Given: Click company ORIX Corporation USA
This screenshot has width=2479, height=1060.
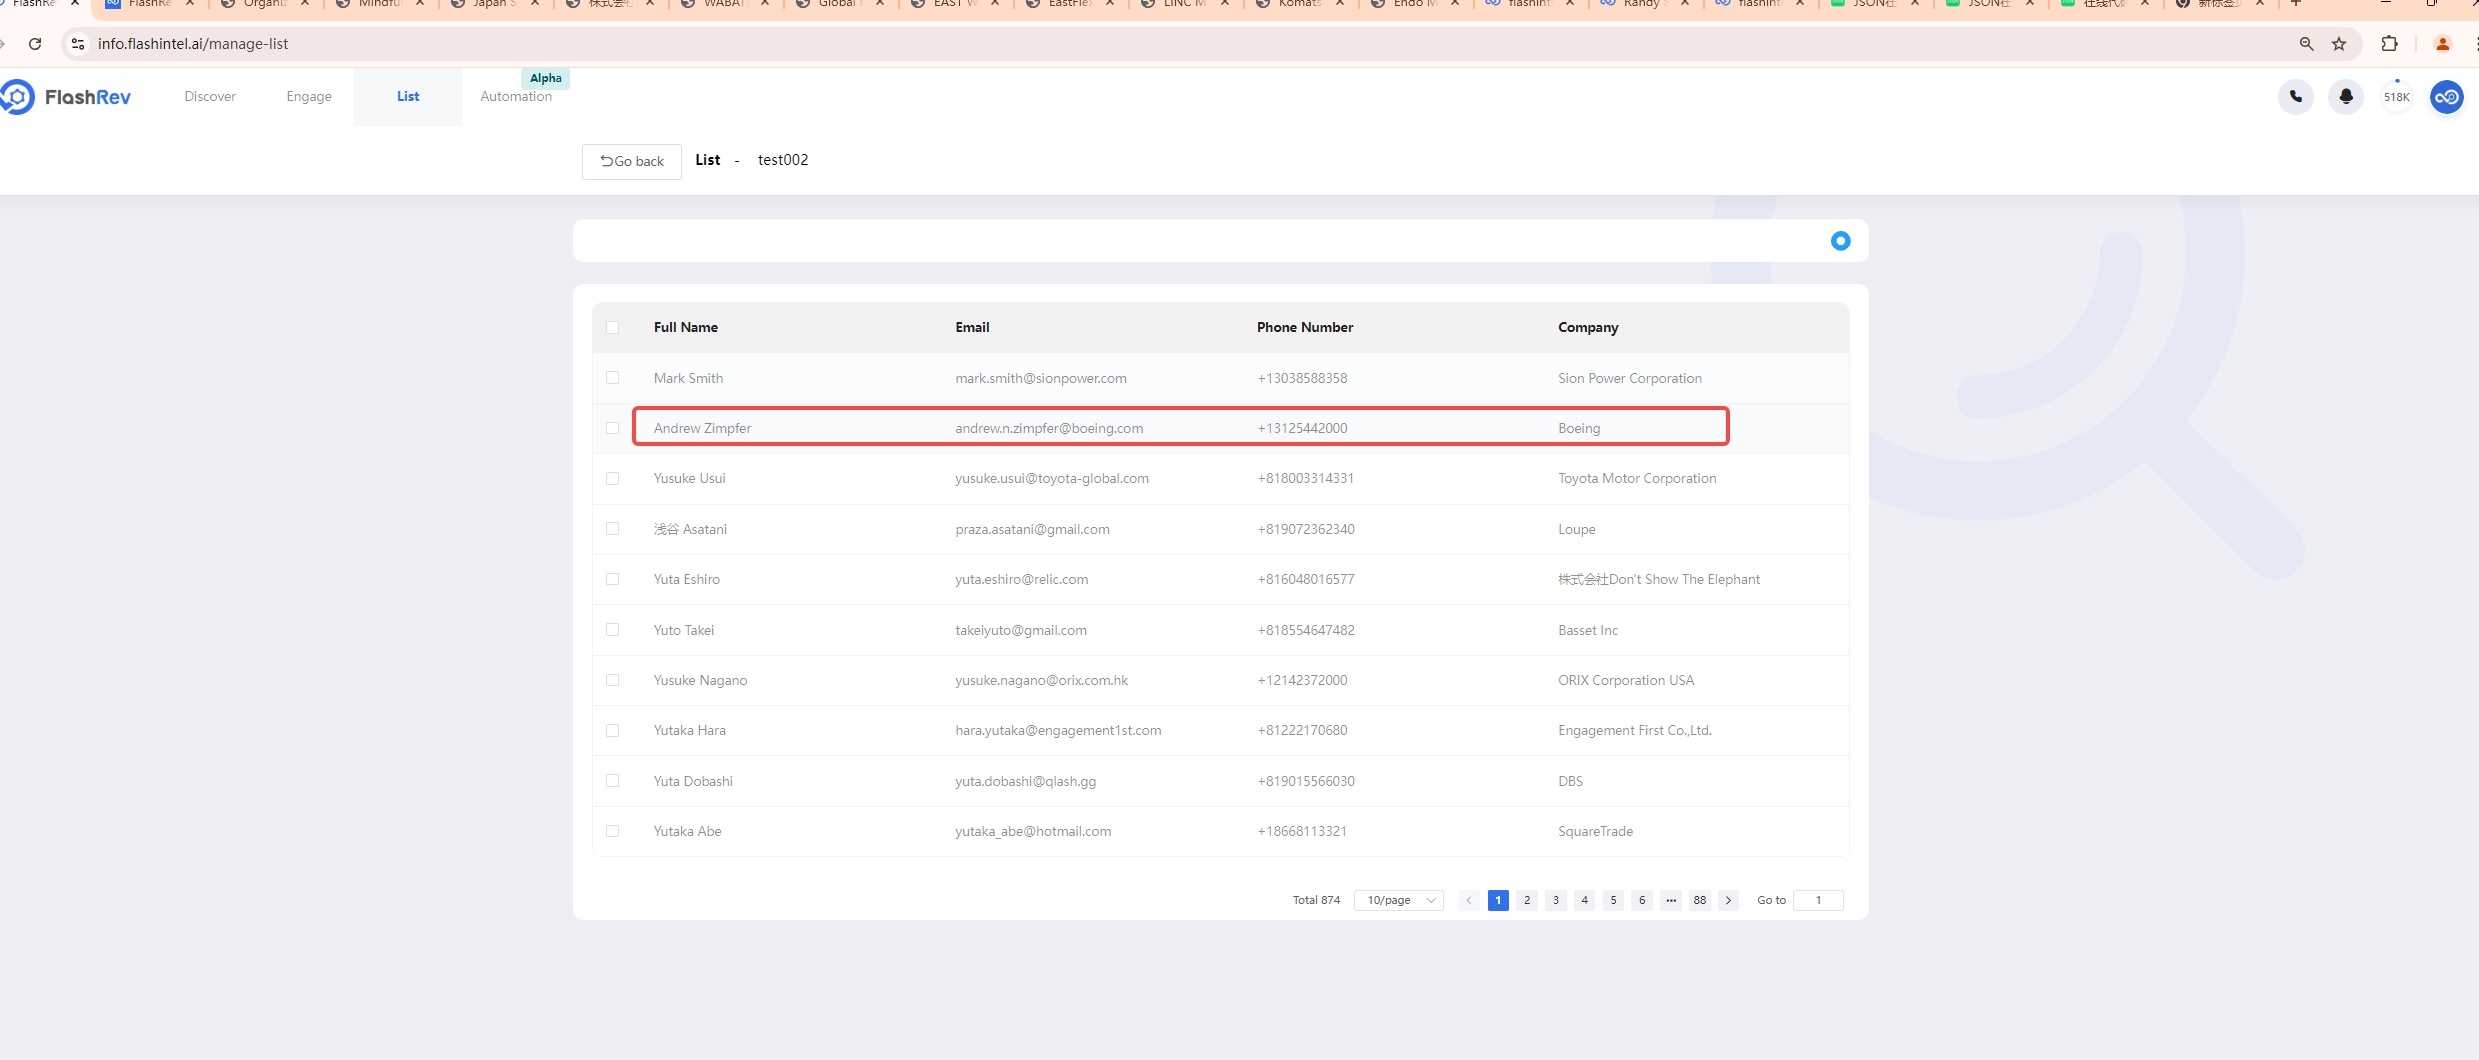Looking at the screenshot, I should pos(1626,680).
